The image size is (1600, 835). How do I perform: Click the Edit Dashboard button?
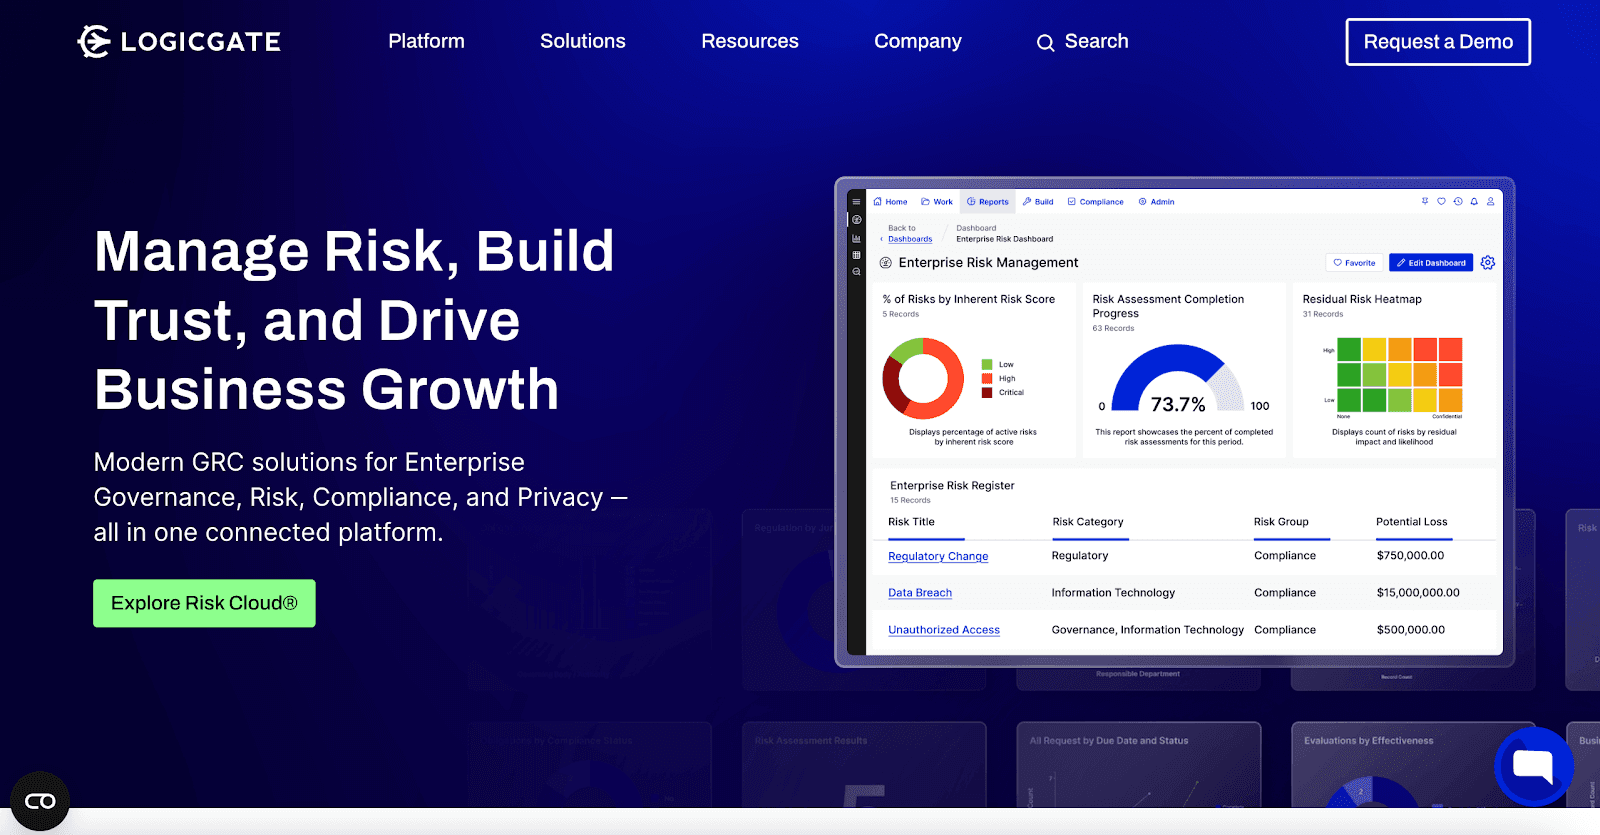(1431, 263)
